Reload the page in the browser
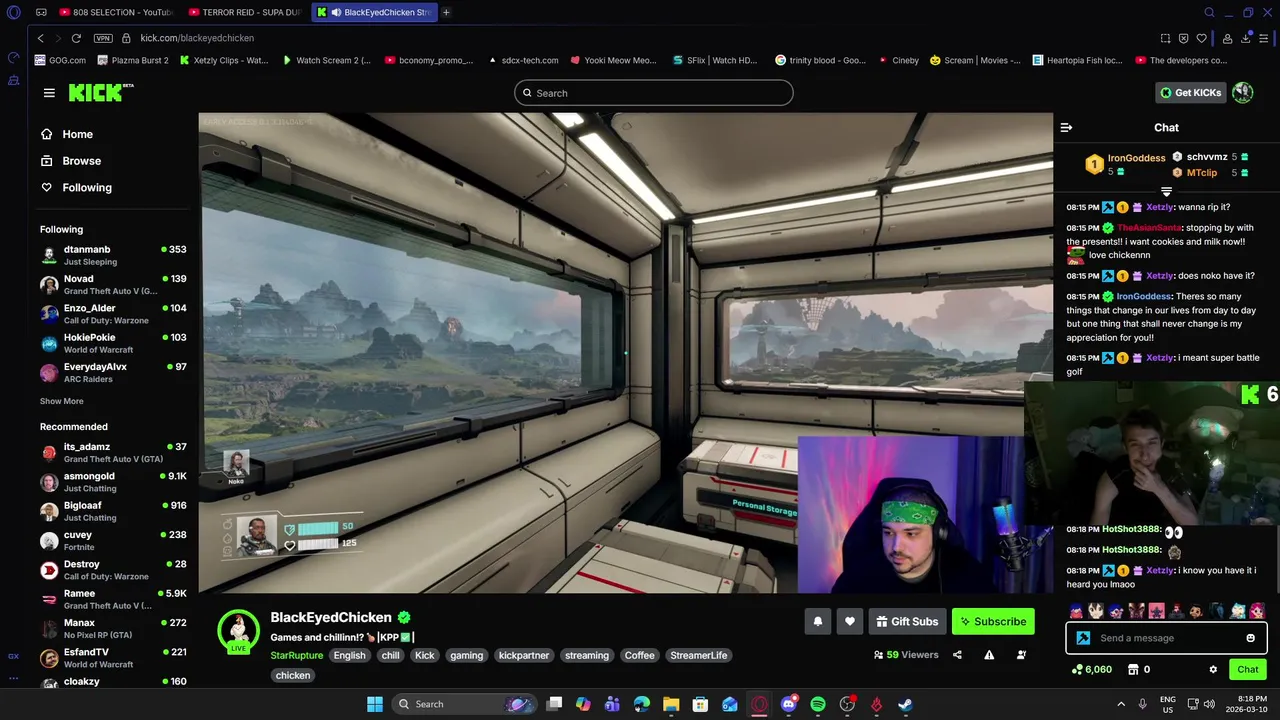 (76, 38)
